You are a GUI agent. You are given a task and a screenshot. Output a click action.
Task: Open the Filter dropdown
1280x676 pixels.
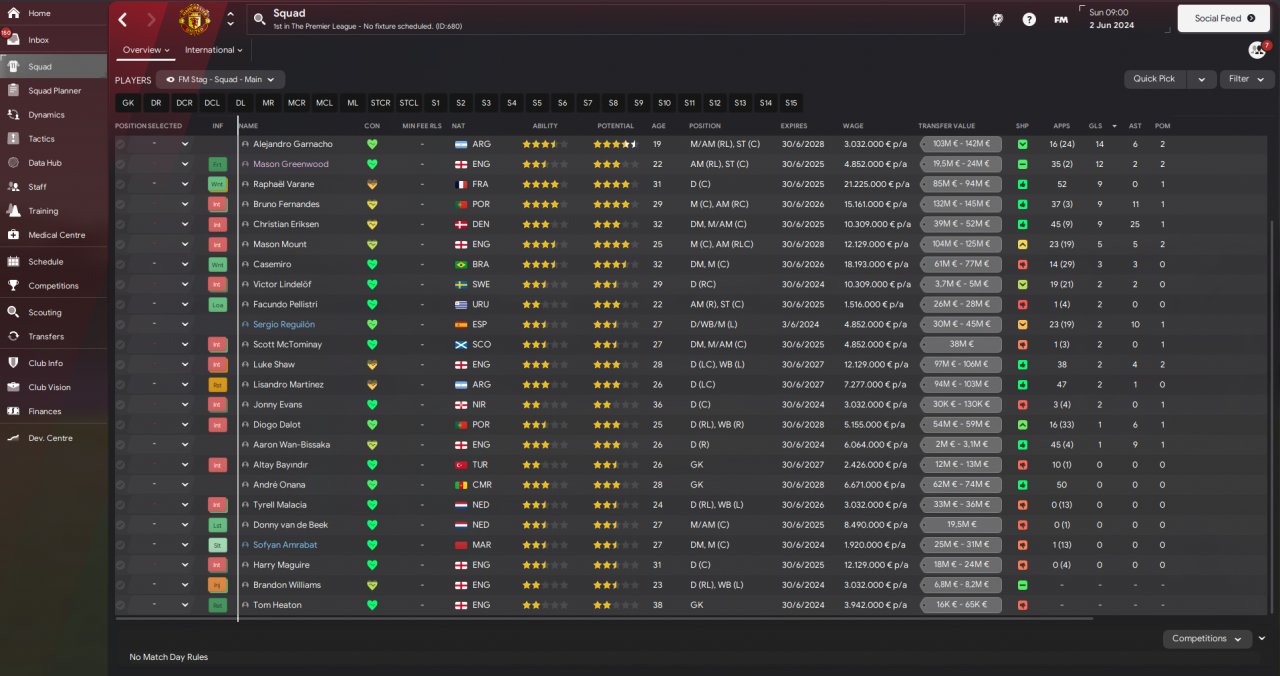[x=1246, y=79]
